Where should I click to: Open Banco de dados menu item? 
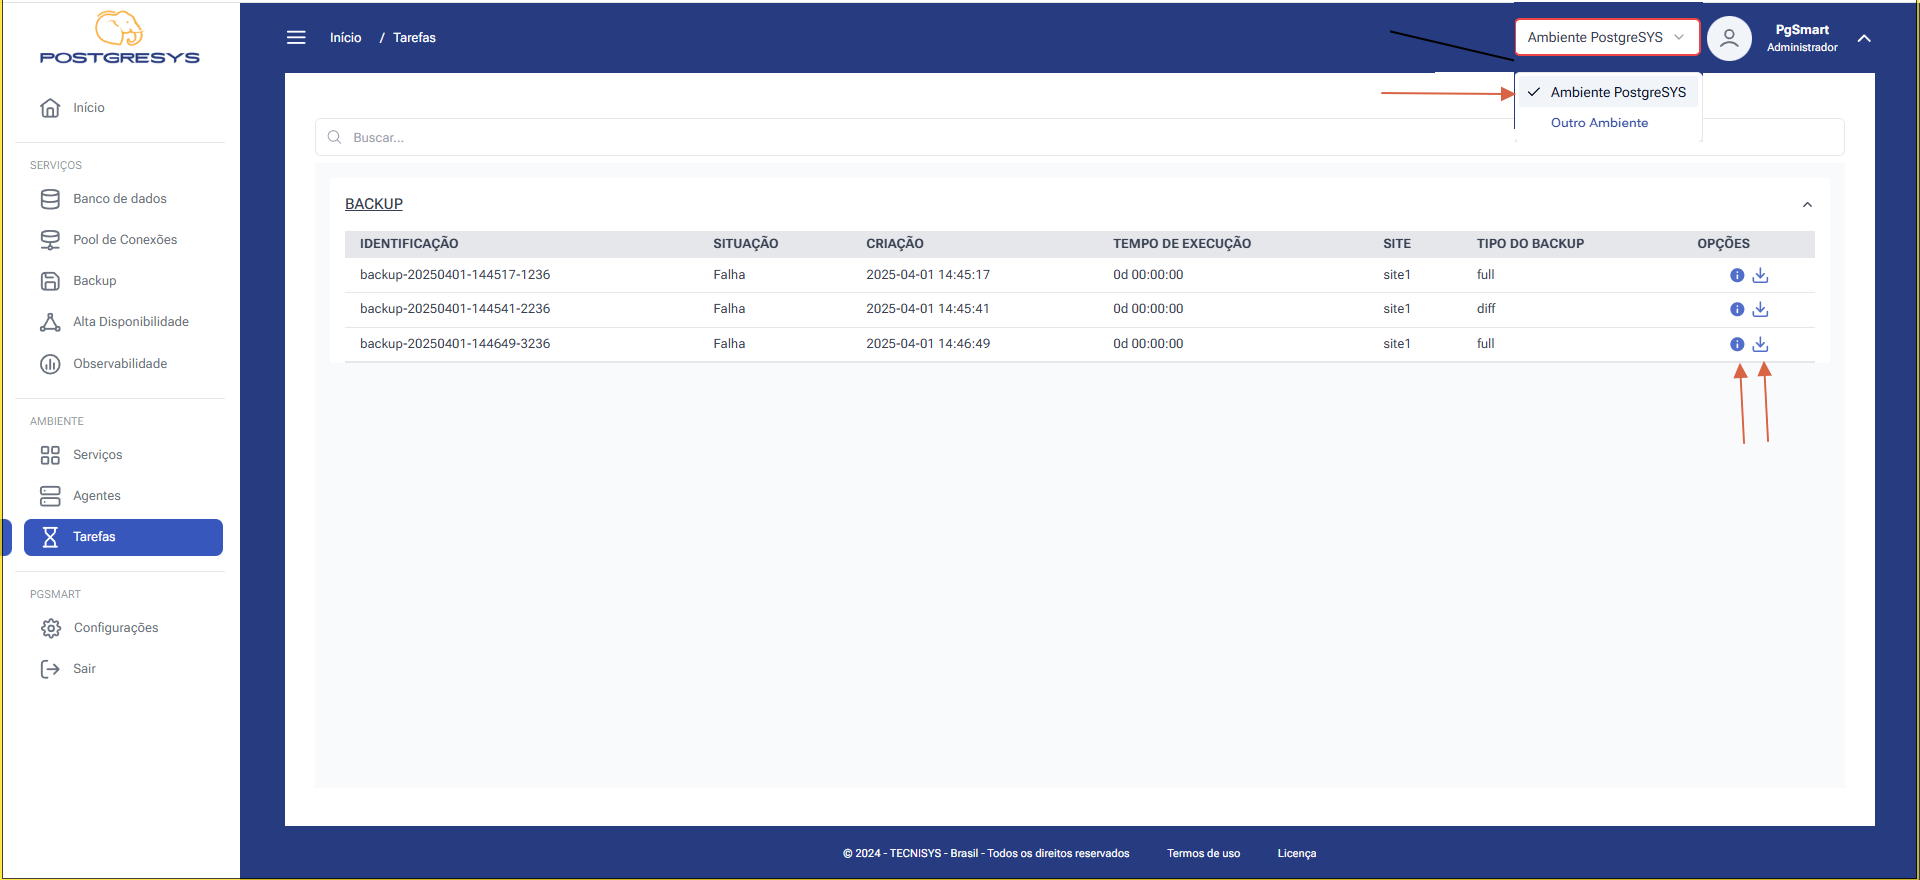120,199
